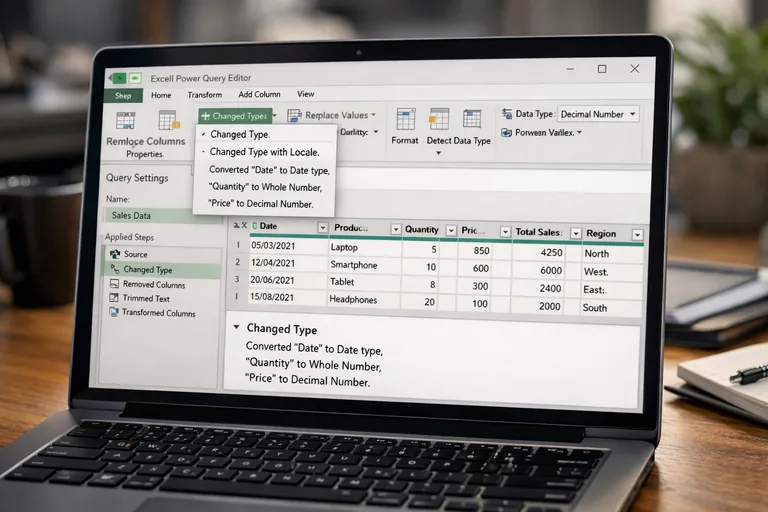Choose 'Changed Type.' from the dropdown menu
Screen dimensions: 768x512
(266, 134)
